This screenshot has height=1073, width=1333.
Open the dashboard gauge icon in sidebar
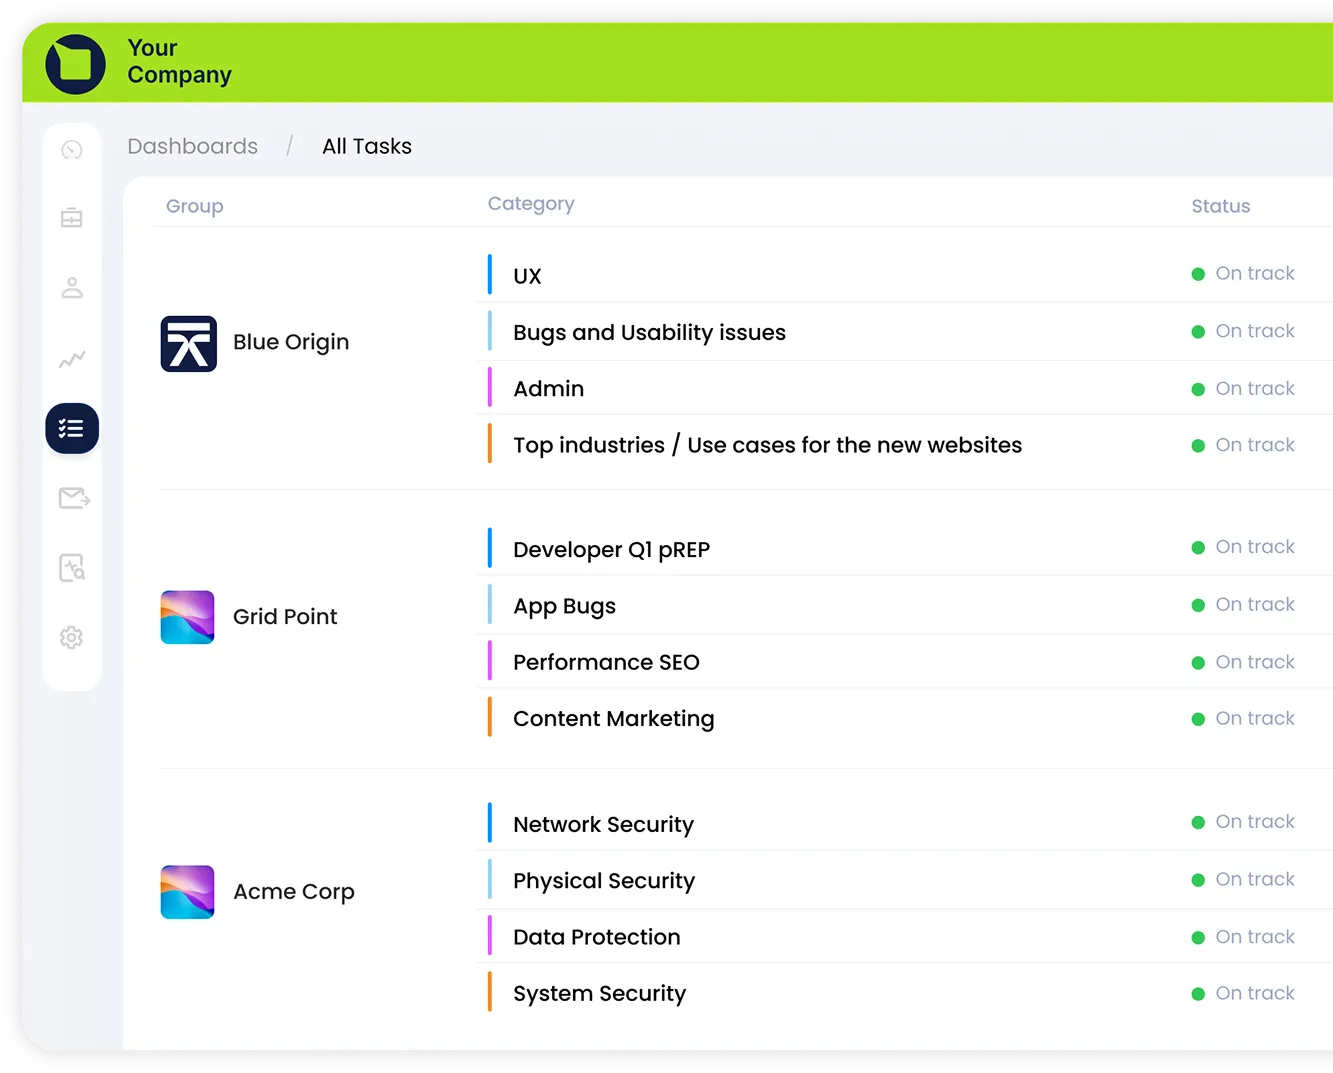tap(72, 150)
